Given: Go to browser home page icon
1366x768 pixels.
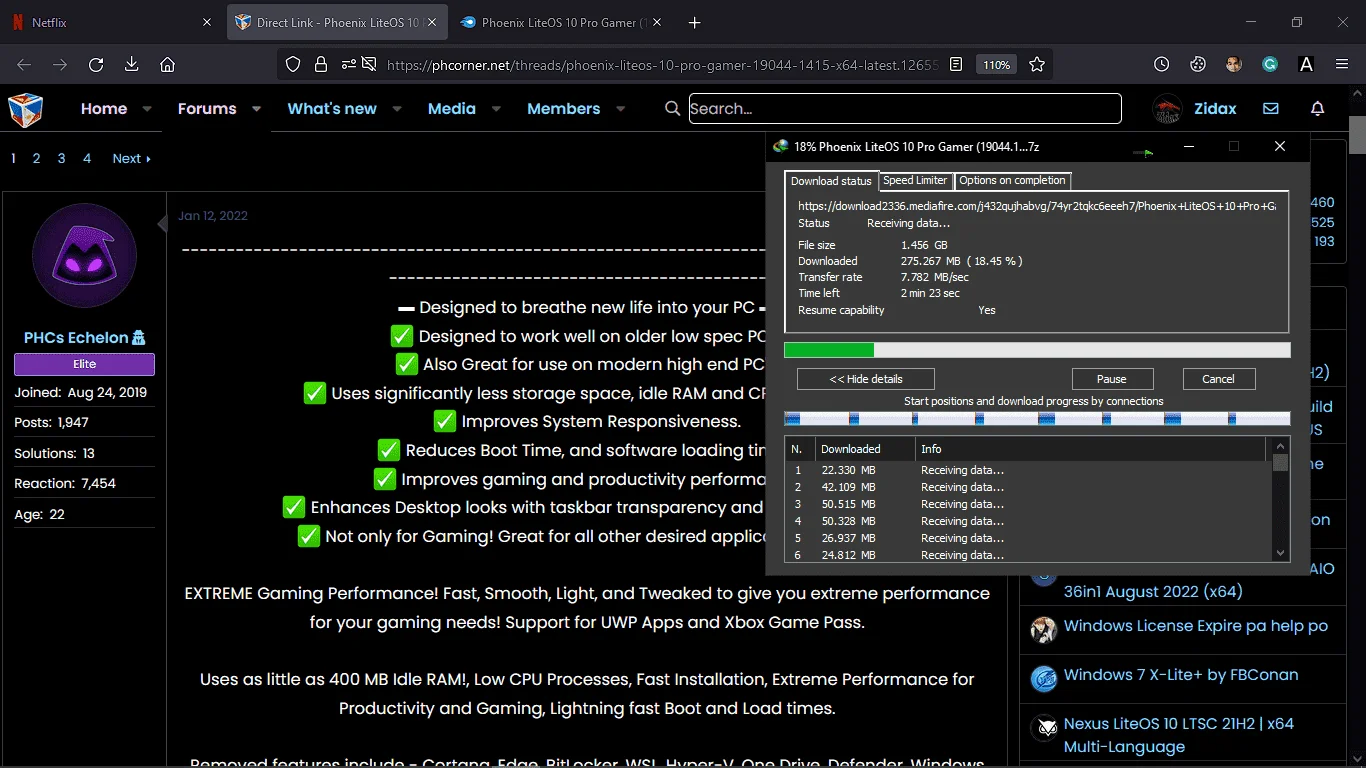Looking at the screenshot, I should (168, 64).
